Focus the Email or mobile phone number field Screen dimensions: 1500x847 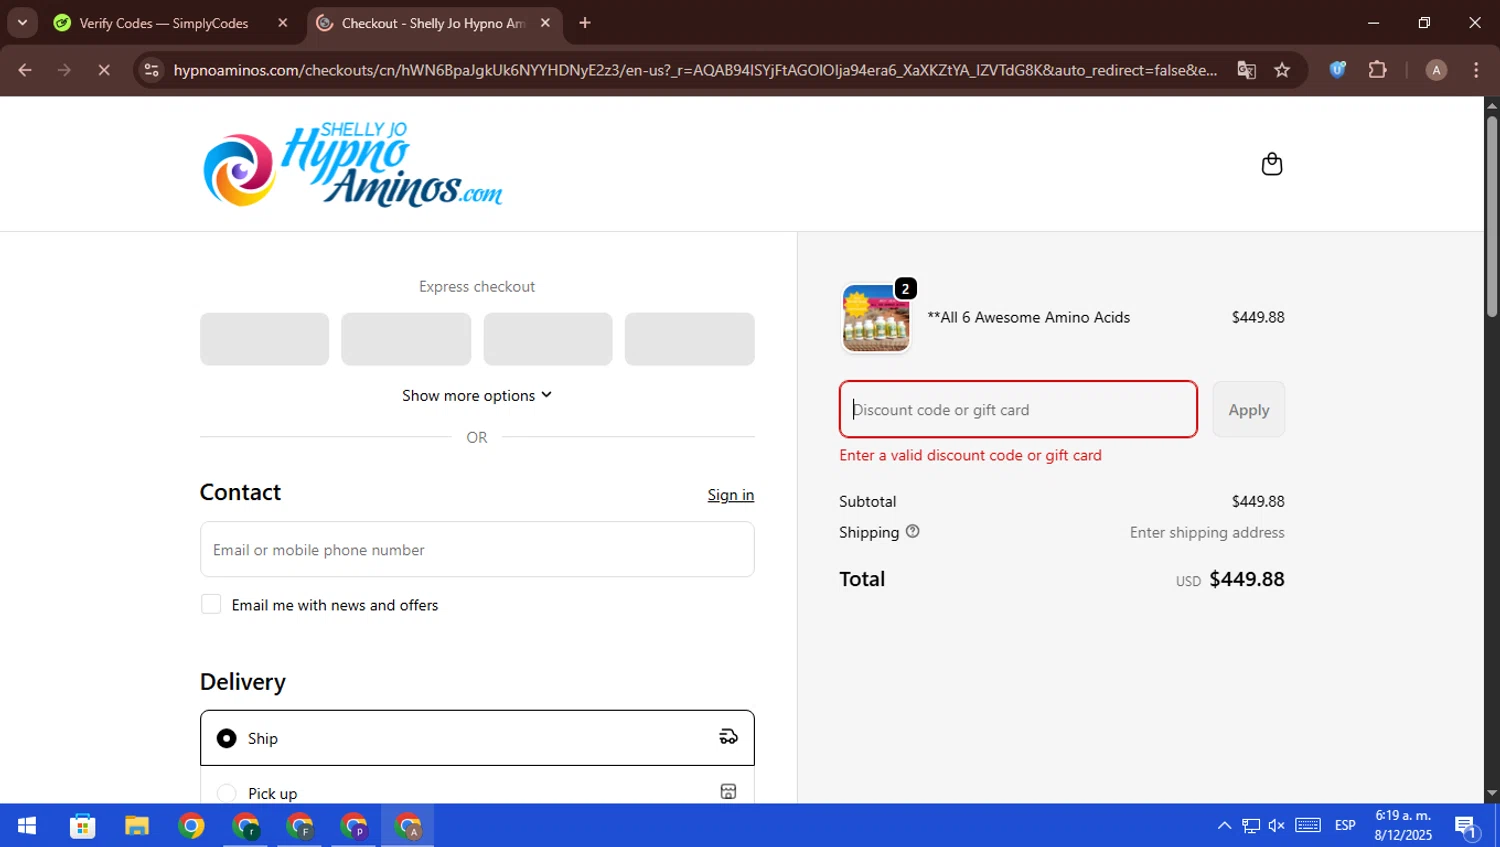(x=477, y=549)
